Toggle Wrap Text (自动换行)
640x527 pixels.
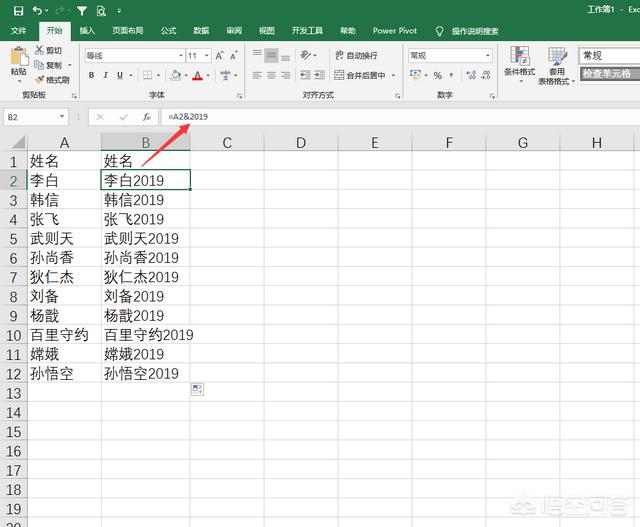(x=356, y=55)
